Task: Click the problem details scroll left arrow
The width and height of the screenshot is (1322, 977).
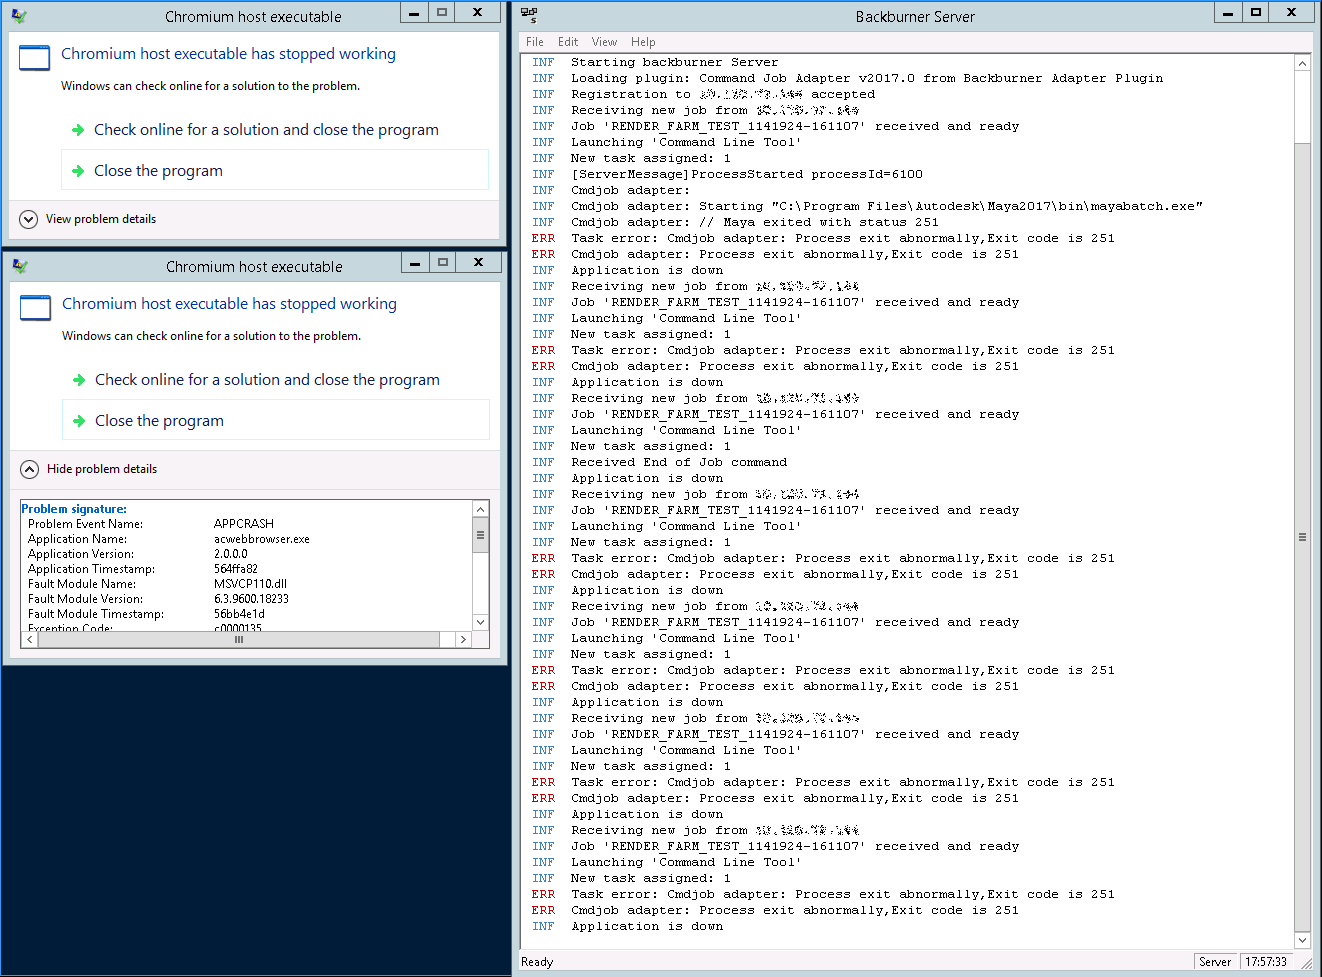Action: (x=29, y=639)
